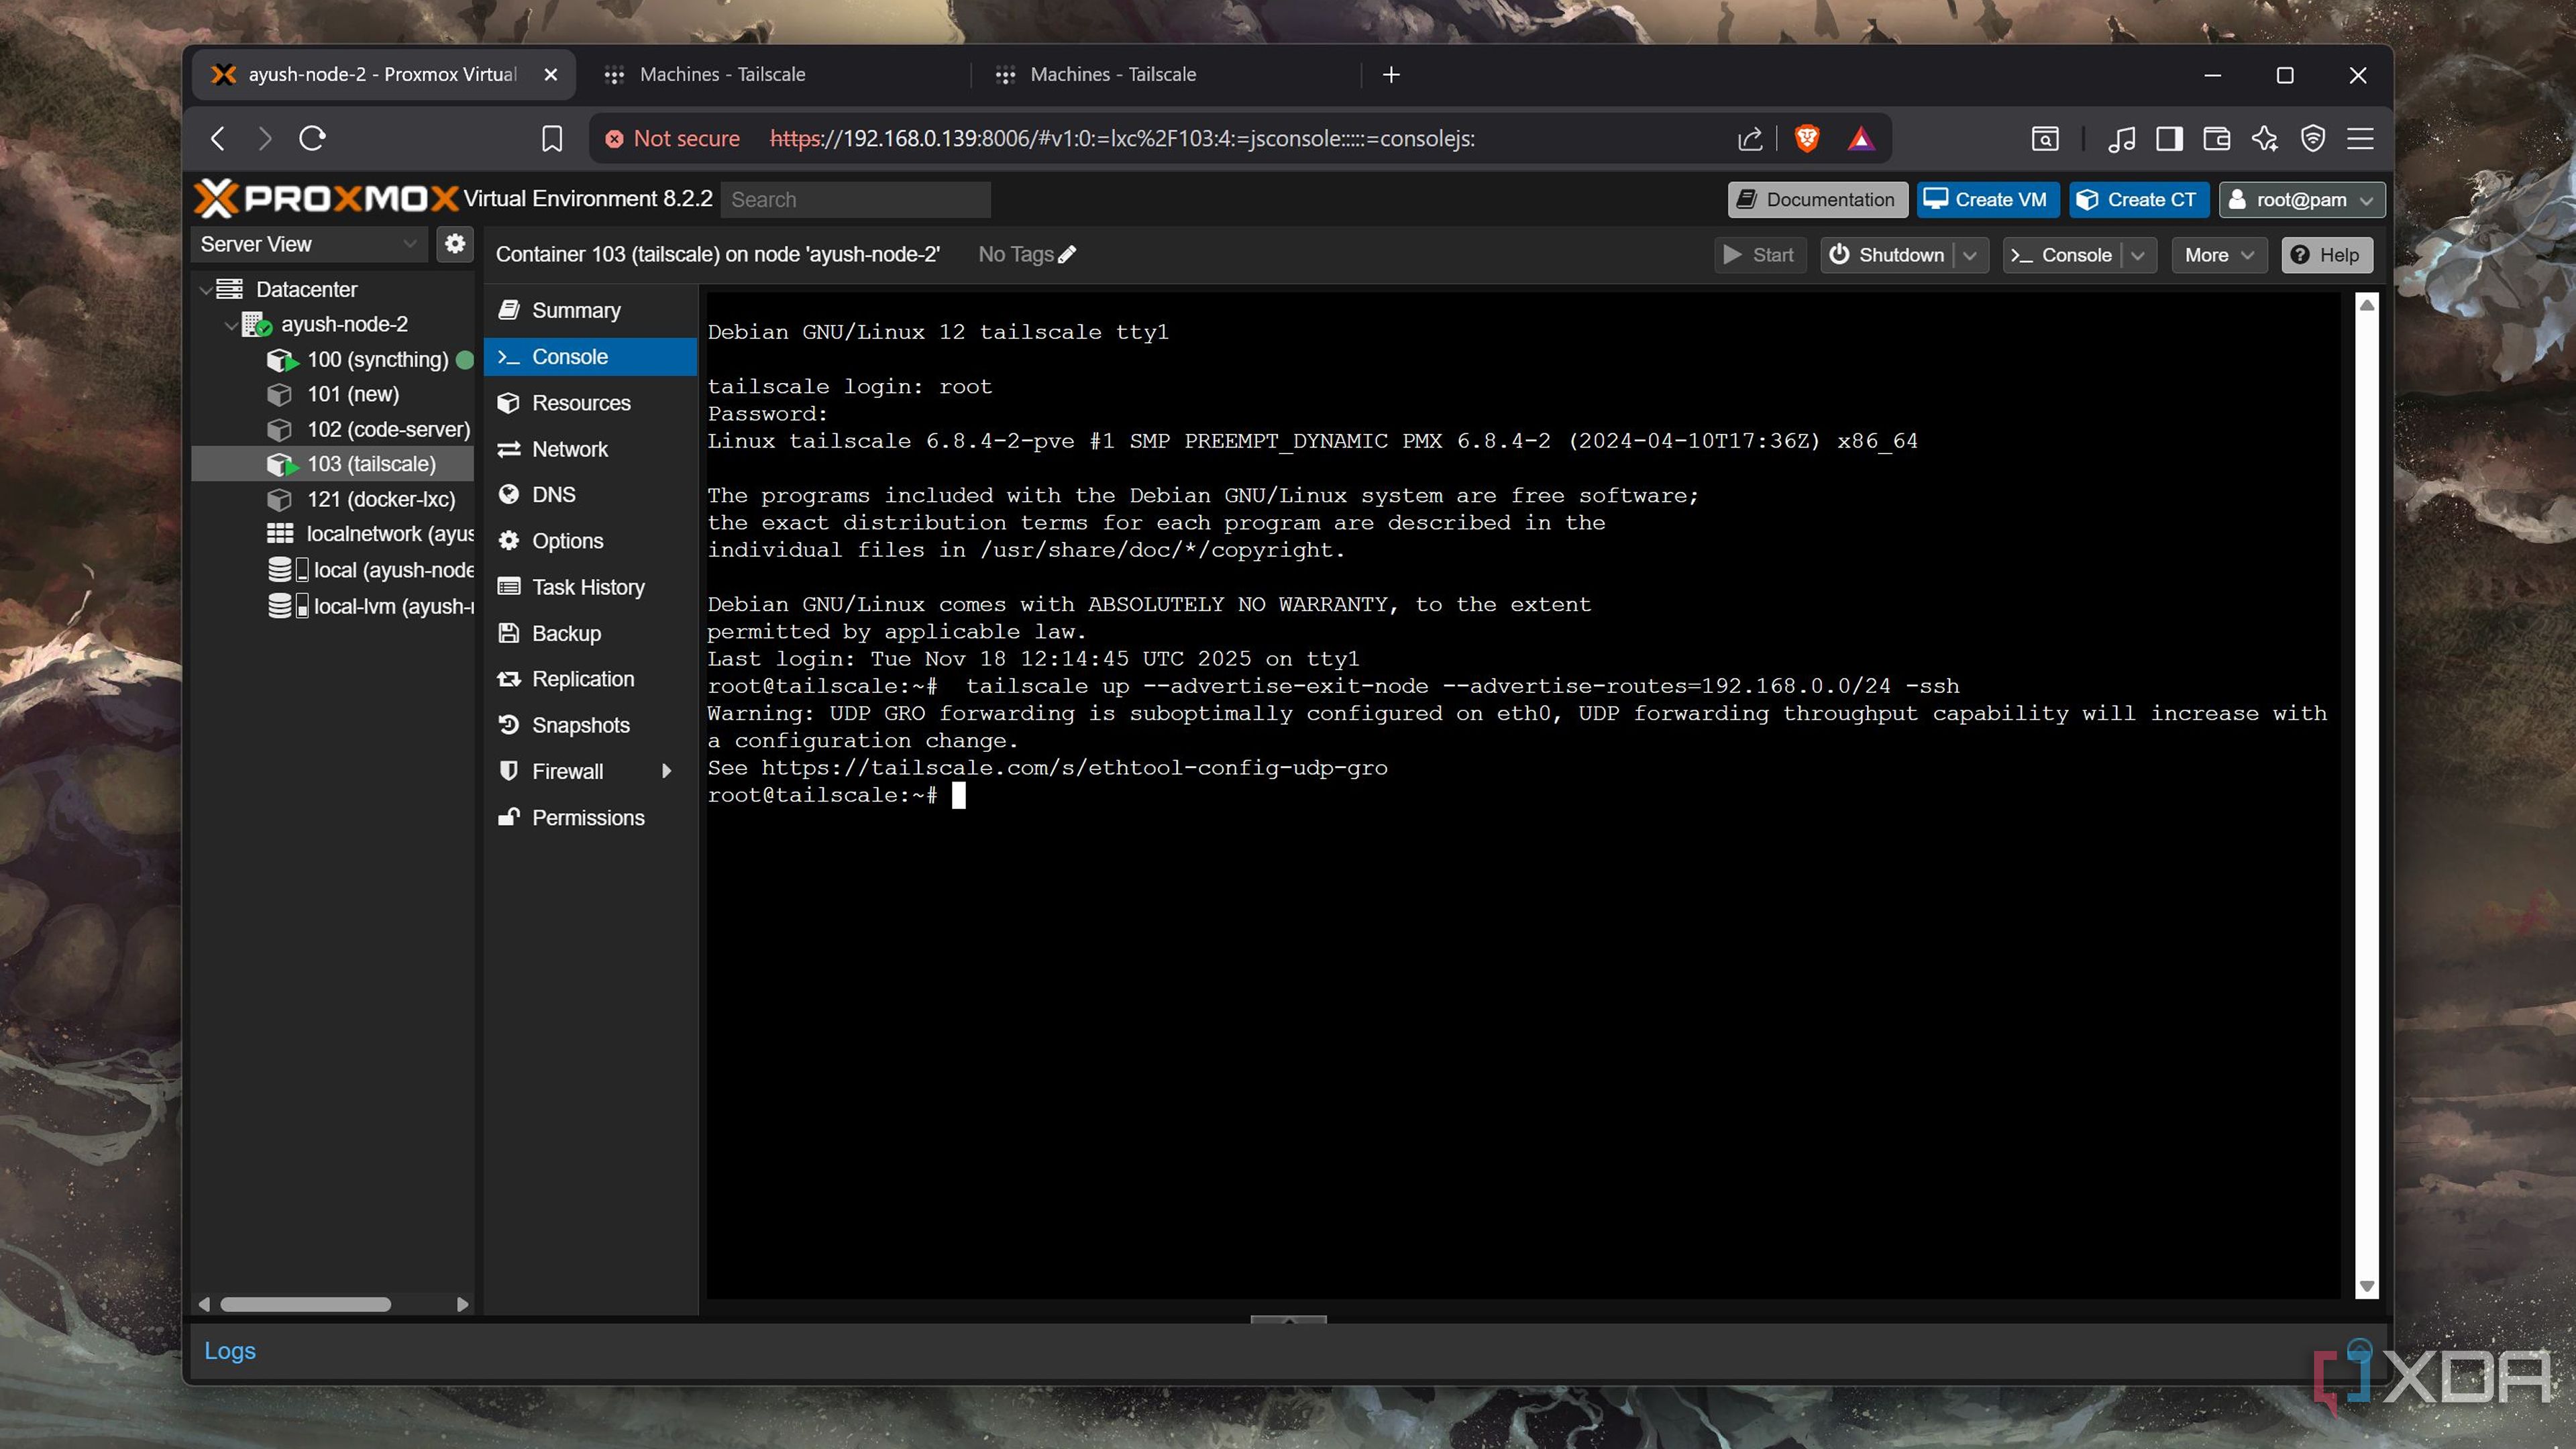This screenshot has width=2576, height=1449.
Task: Click the Help button
Action: tap(2326, 255)
